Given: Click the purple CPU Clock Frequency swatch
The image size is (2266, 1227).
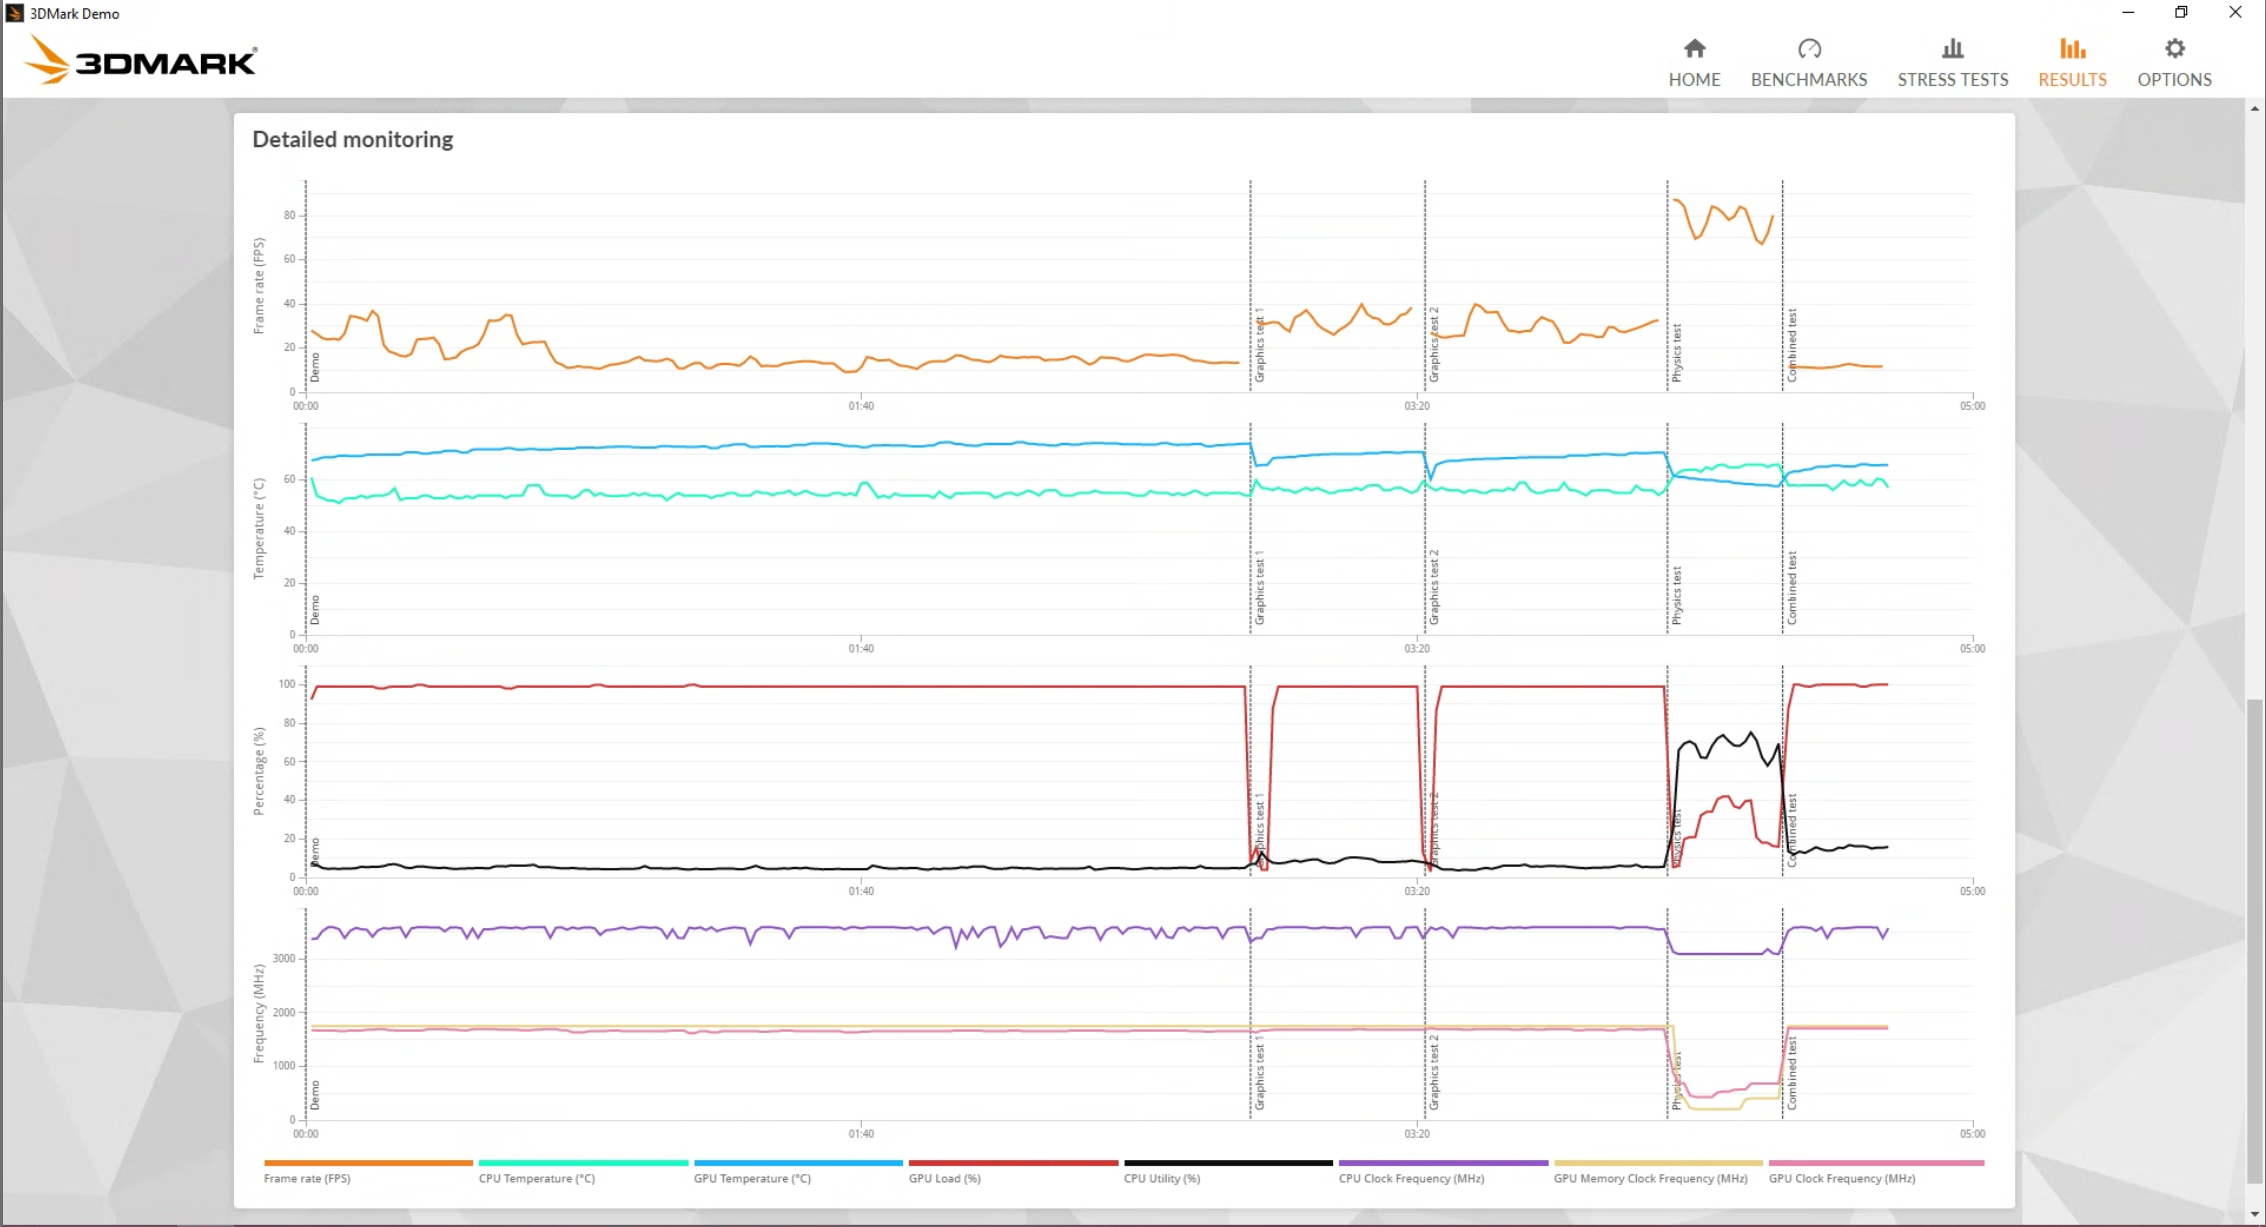Looking at the screenshot, I should (1443, 1163).
